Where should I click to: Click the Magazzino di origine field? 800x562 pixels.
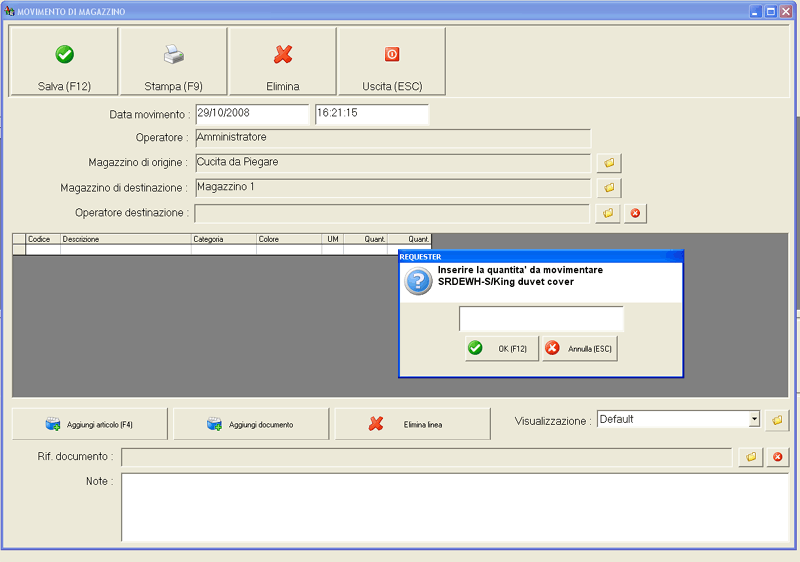[x=393, y=163]
